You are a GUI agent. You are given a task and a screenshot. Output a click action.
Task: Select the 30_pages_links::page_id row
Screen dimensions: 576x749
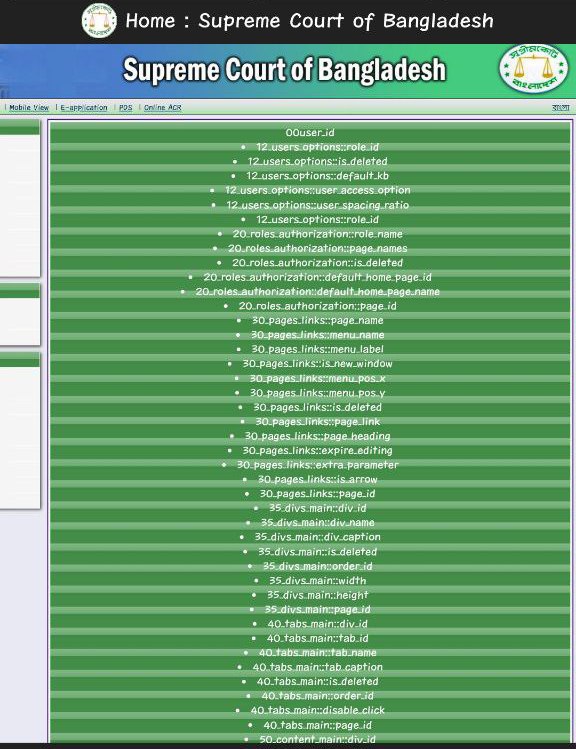318,493
